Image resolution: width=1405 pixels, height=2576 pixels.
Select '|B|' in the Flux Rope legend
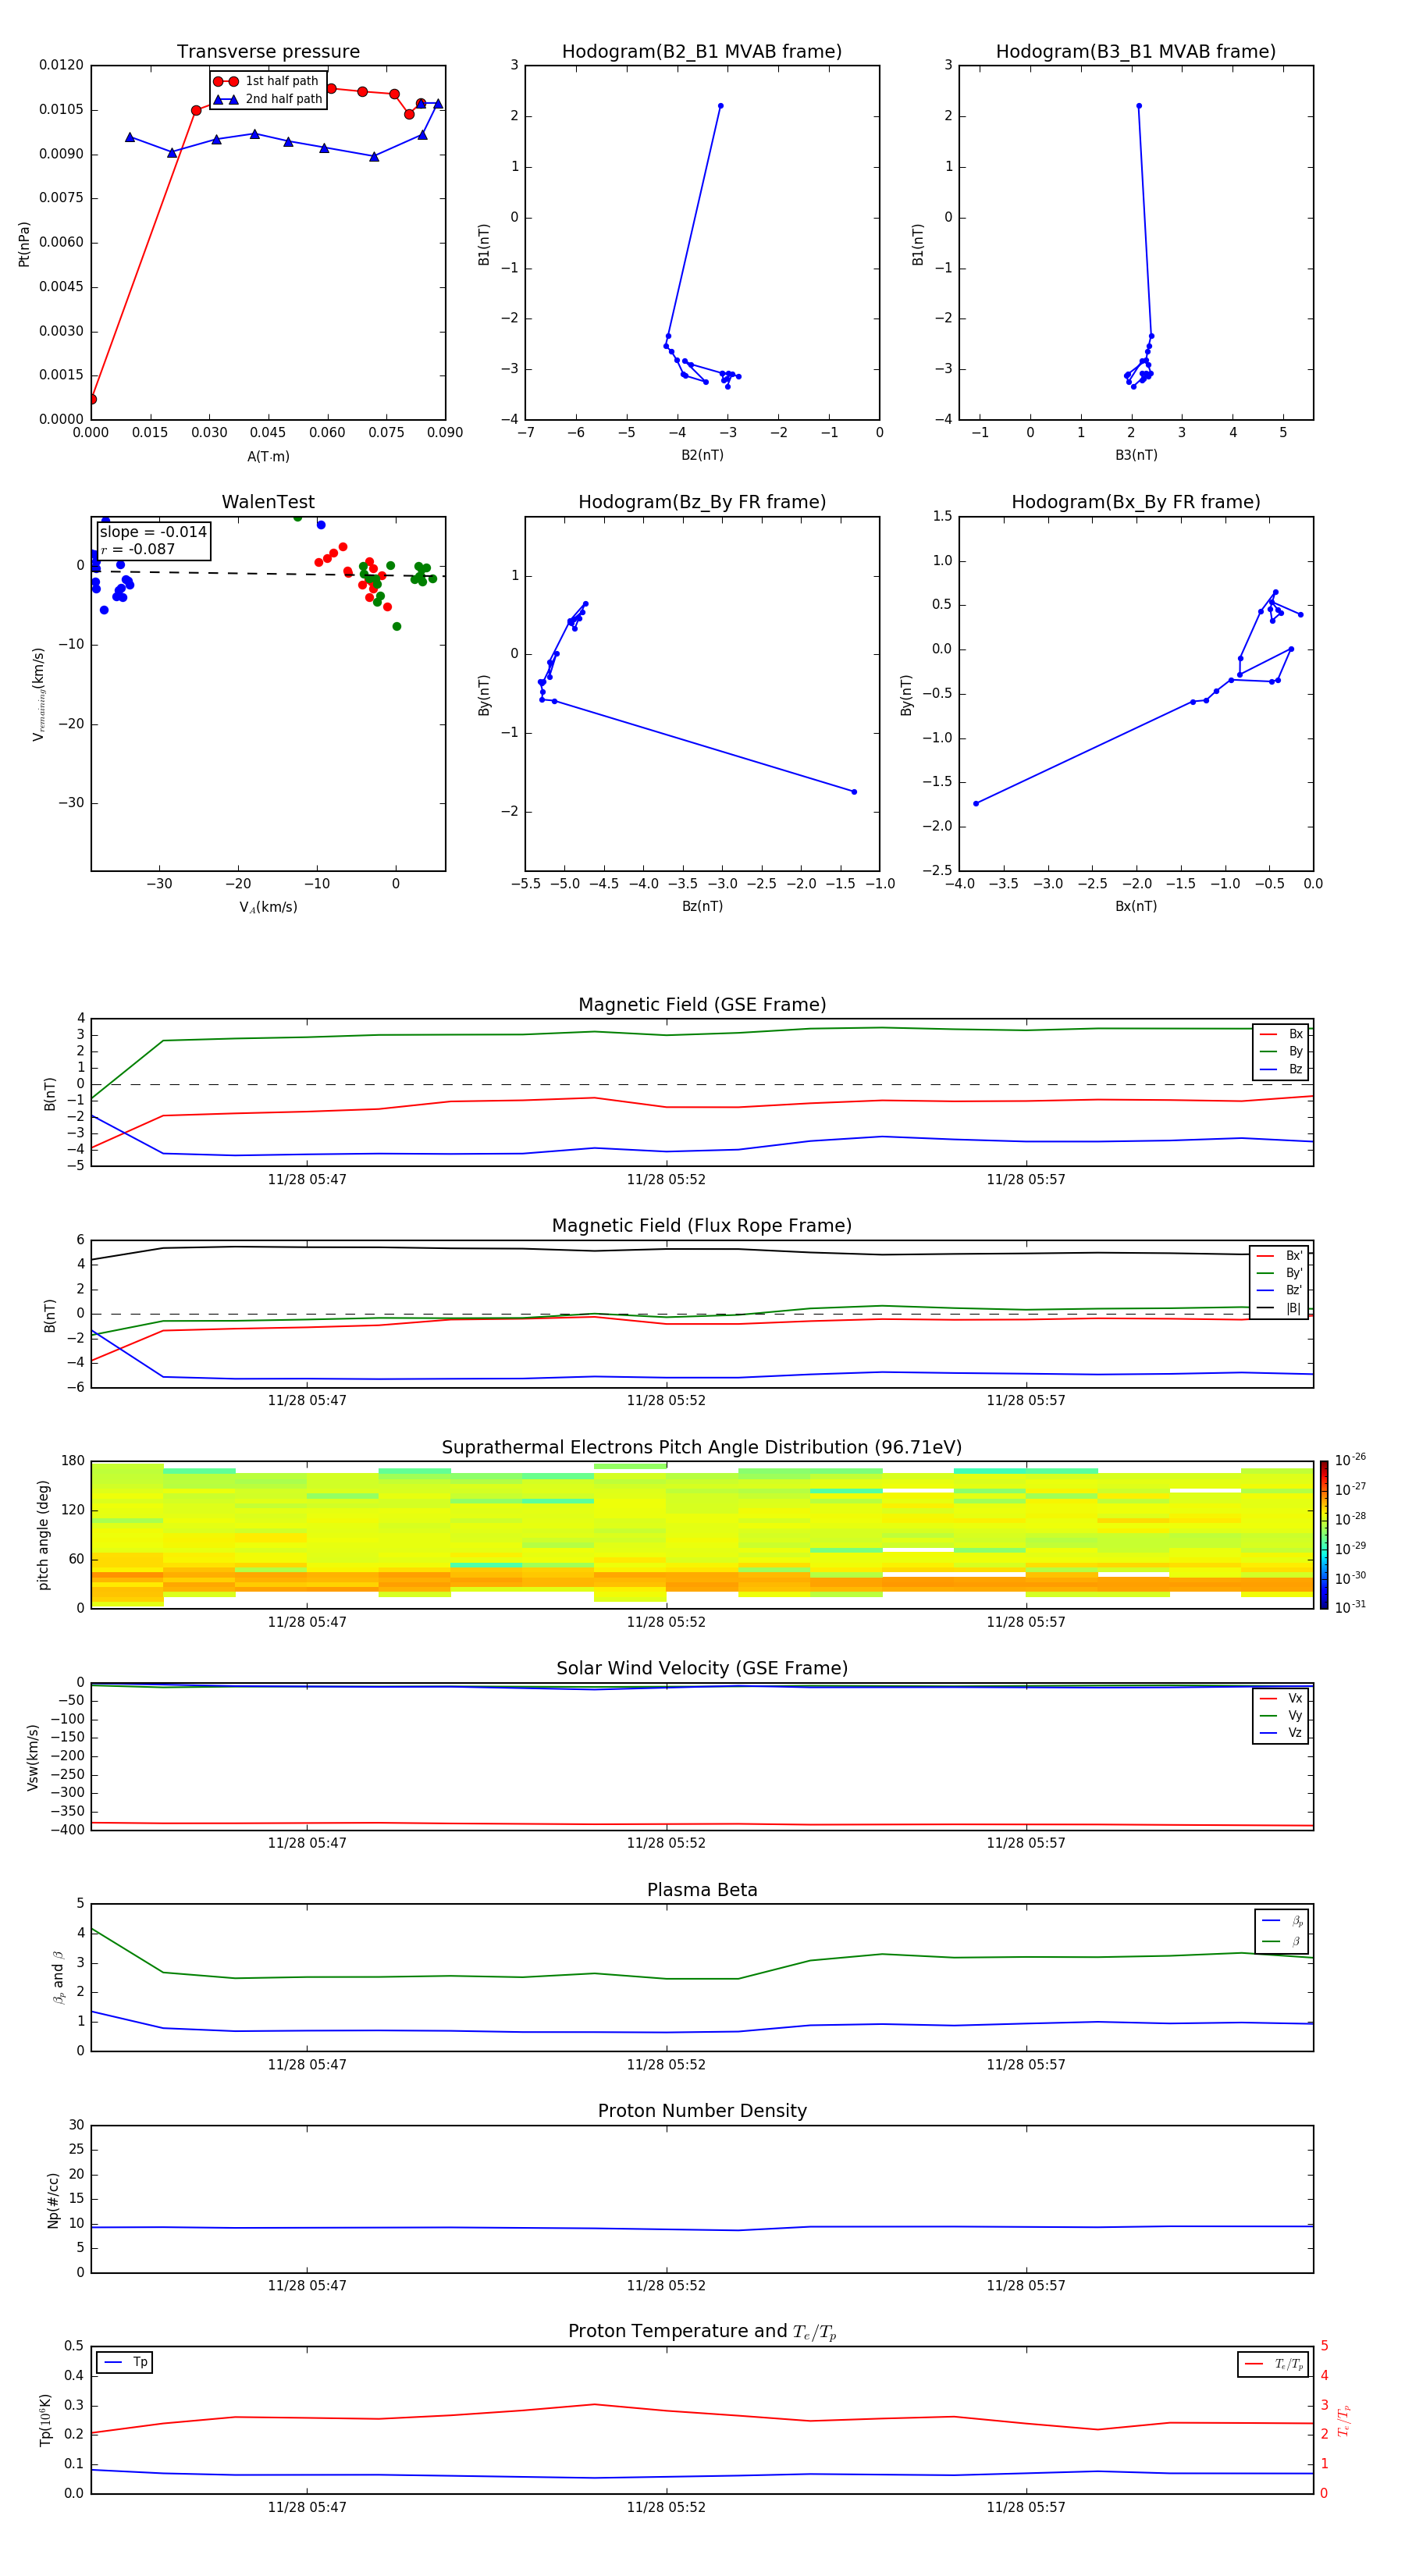click(1280, 1308)
